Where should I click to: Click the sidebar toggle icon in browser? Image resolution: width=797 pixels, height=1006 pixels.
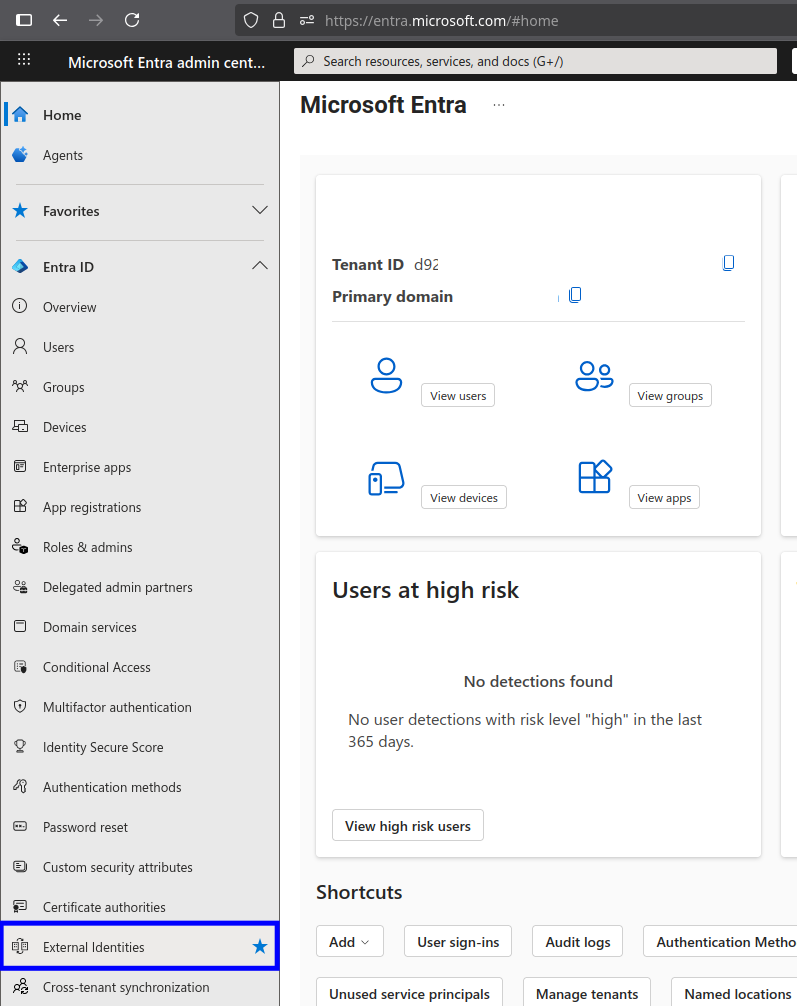[x=24, y=21]
